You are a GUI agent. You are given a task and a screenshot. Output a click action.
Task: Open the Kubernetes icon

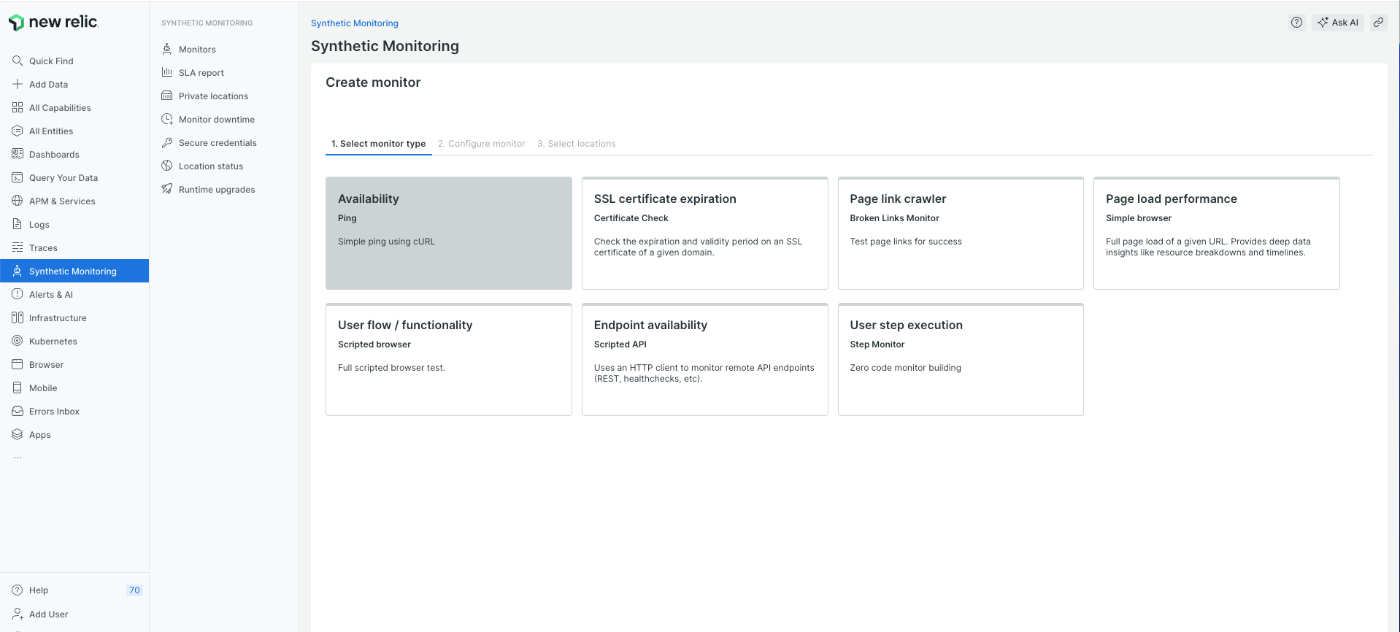(x=17, y=341)
